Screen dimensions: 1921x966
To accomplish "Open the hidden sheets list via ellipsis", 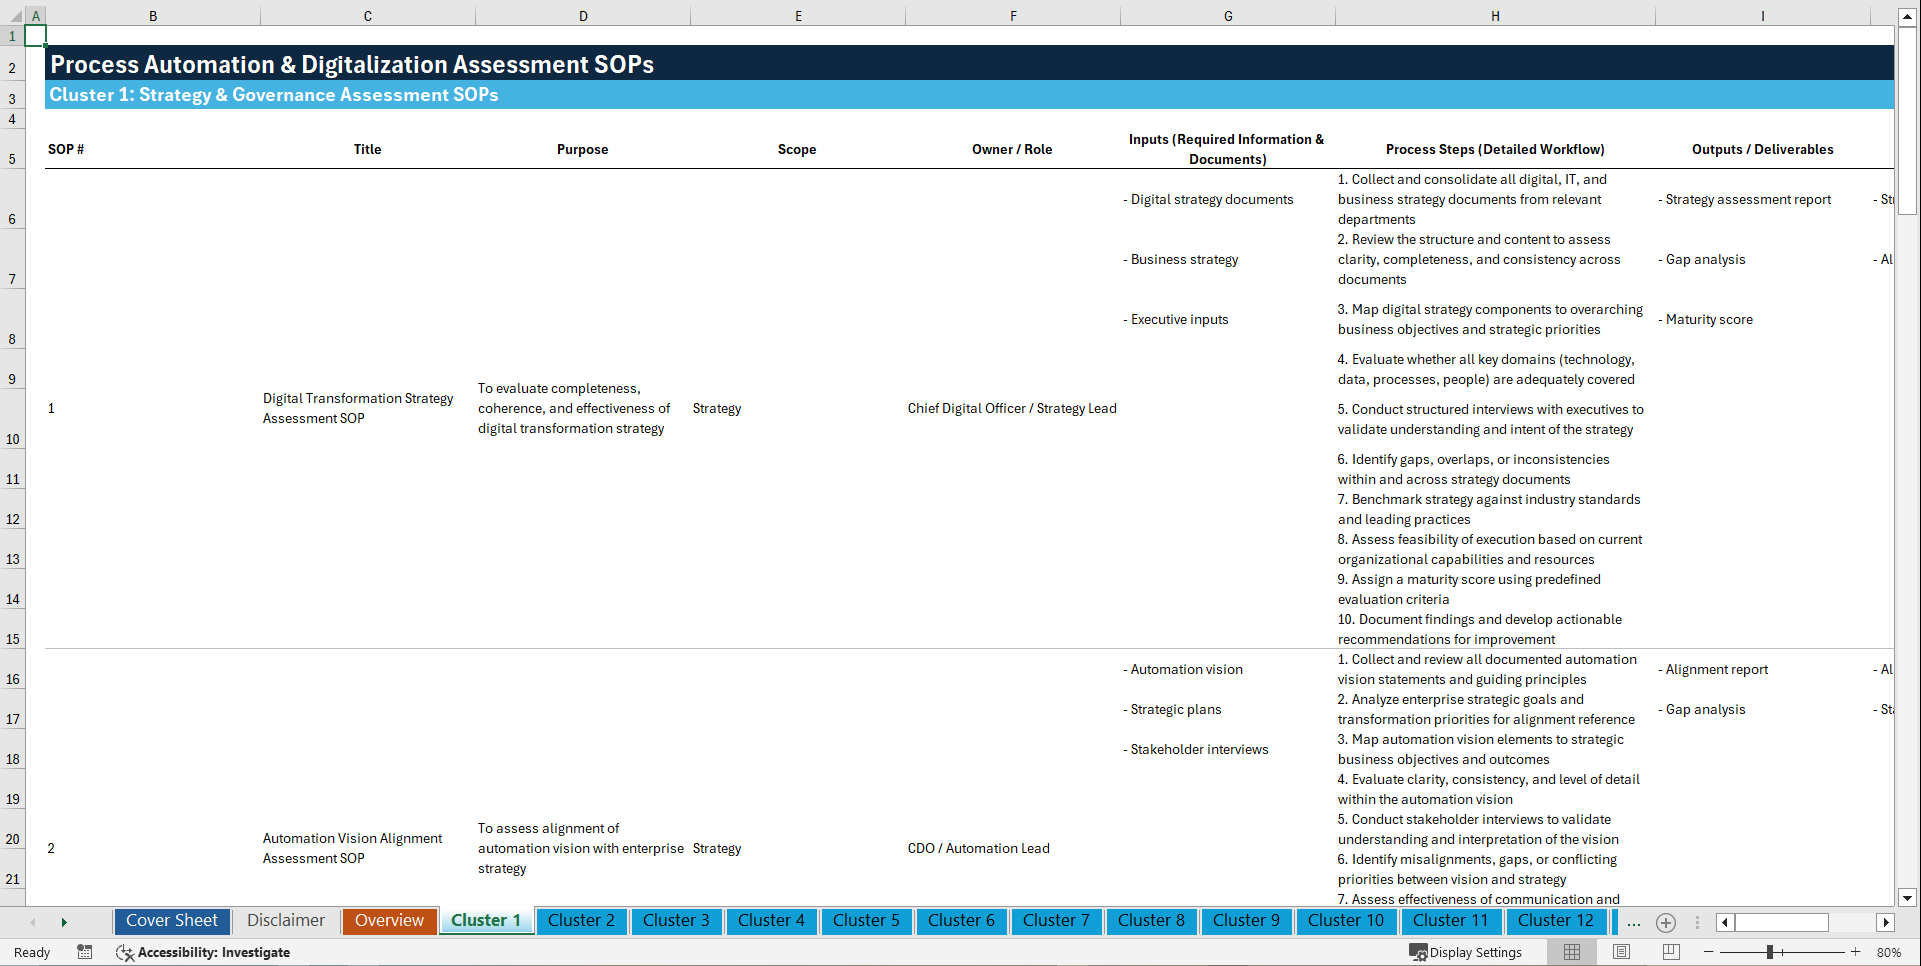I will tap(1634, 922).
